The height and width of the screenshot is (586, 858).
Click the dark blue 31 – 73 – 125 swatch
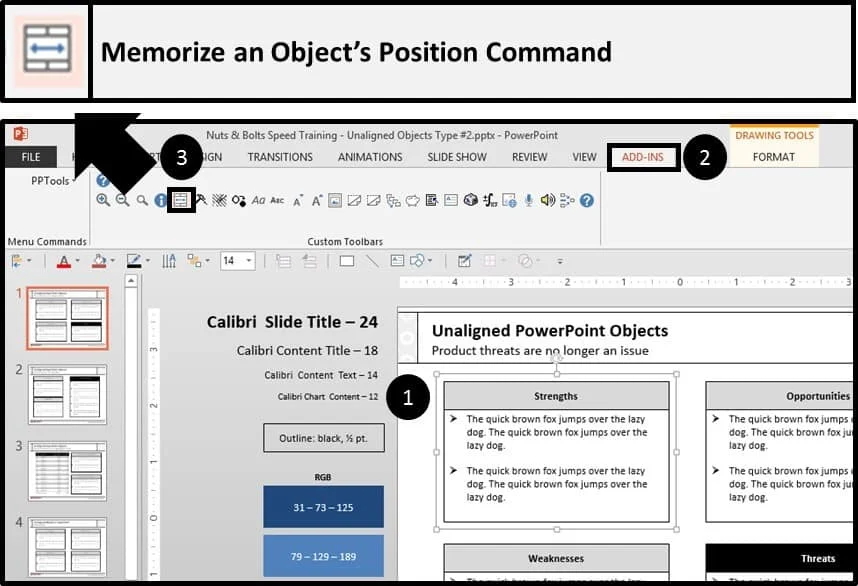323,507
